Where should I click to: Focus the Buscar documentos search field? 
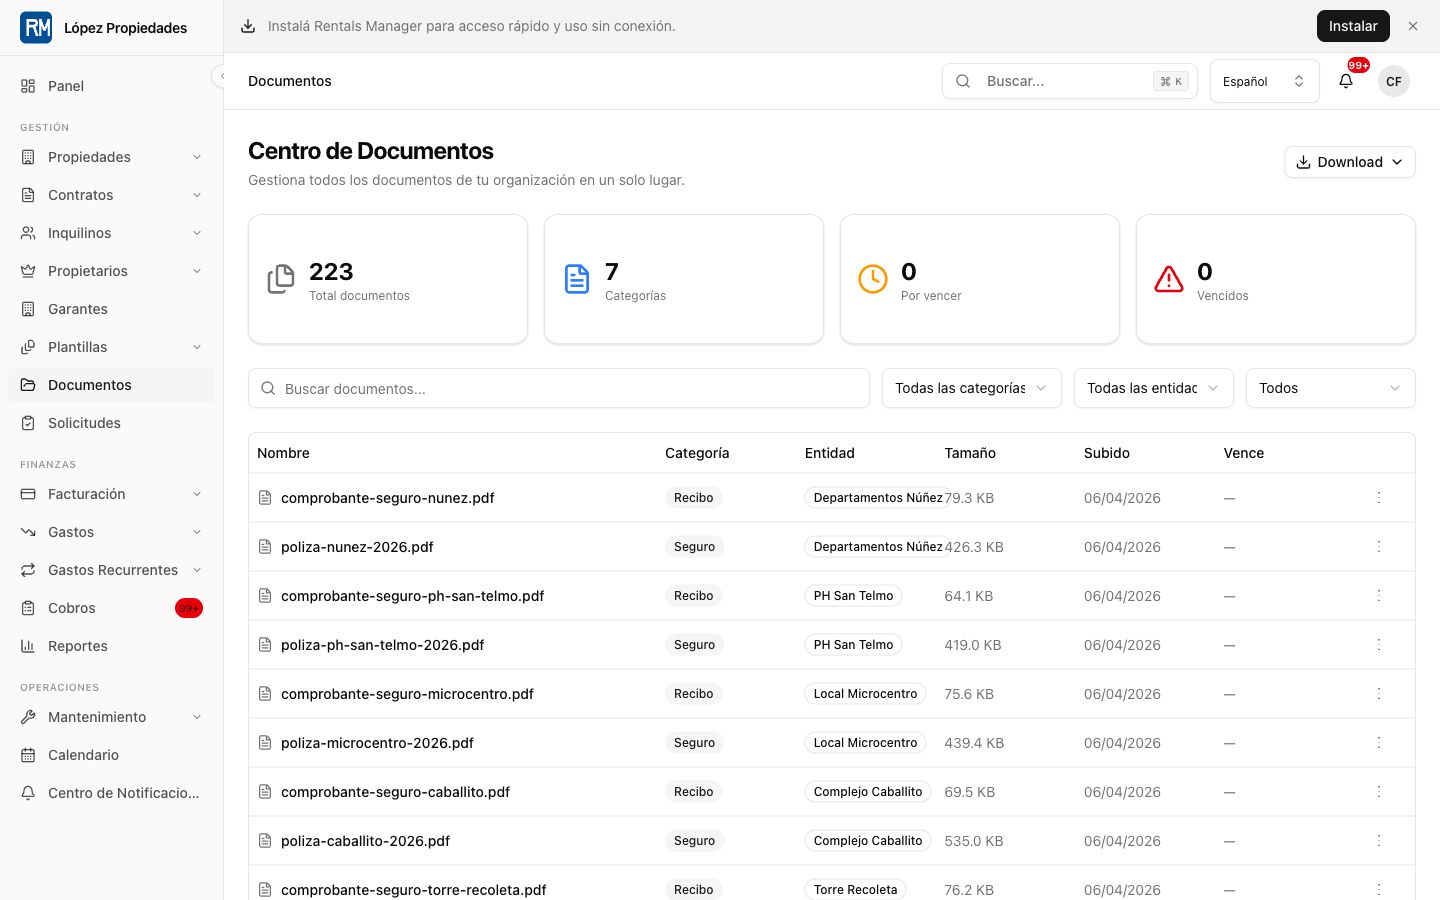tap(559, 388)
